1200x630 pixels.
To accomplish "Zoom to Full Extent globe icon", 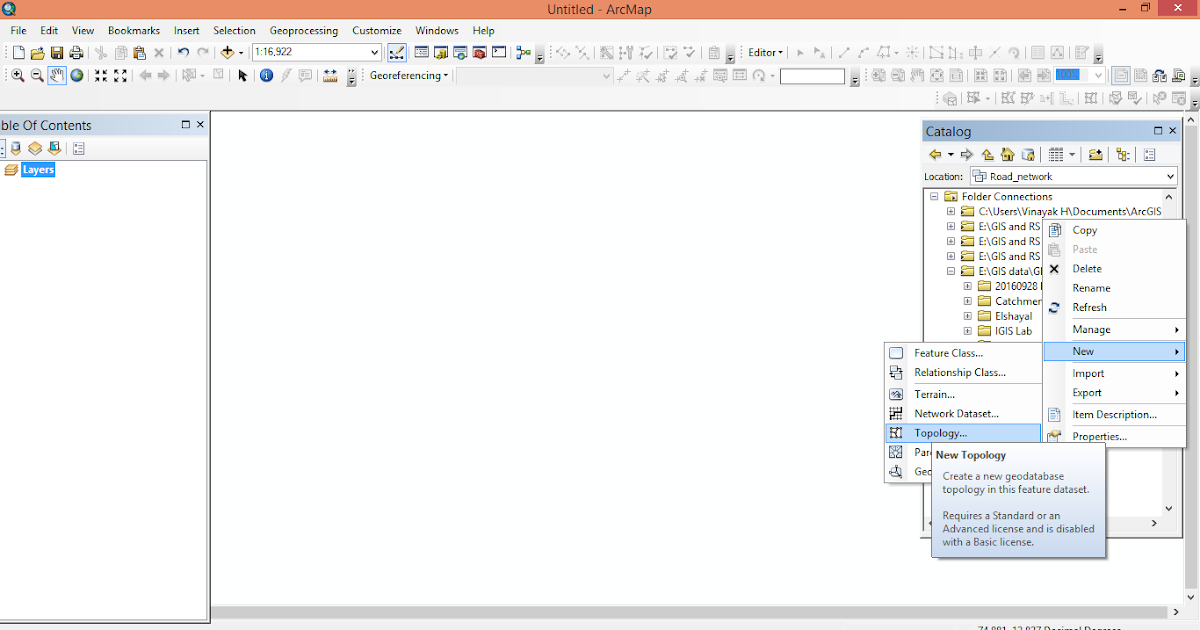I will pos(77,75).
